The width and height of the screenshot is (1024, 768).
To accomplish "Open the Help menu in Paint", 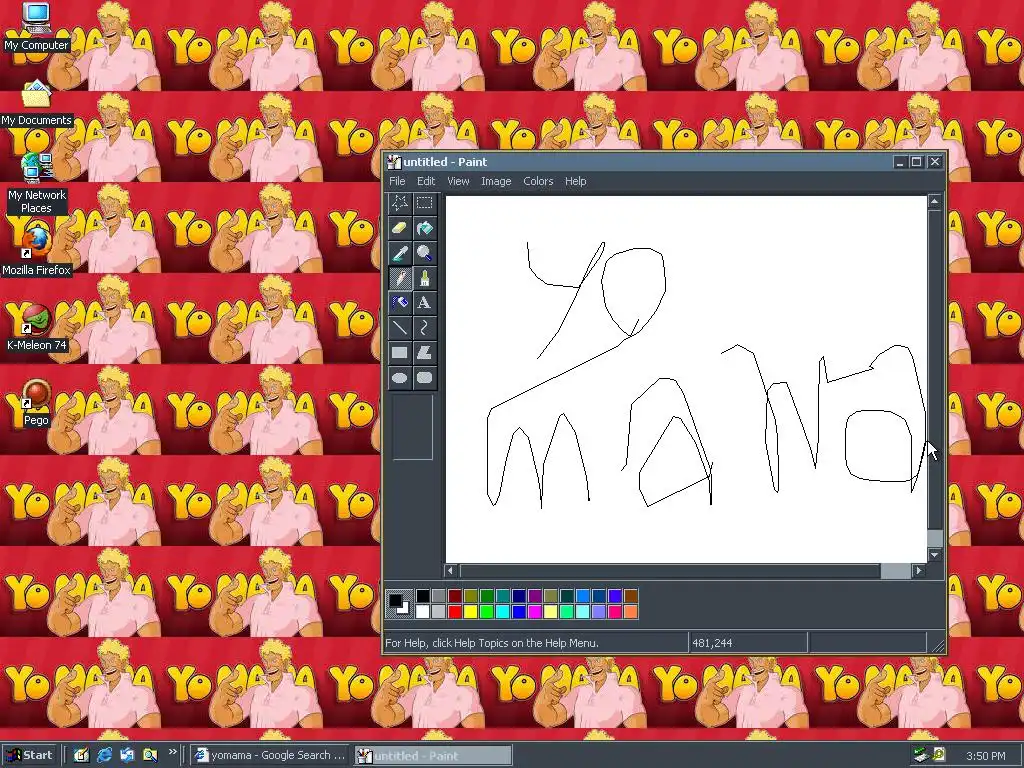I will (x=575, y=181).
